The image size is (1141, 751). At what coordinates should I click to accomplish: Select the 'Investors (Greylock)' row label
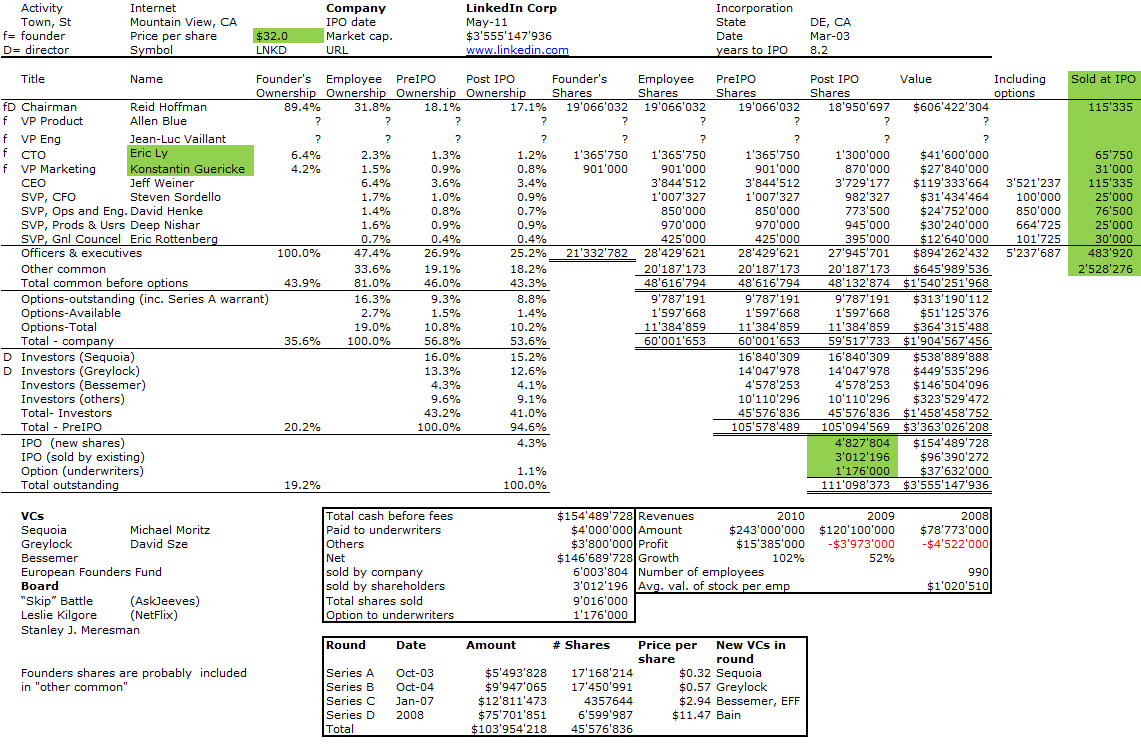click(x=80, y=371)
